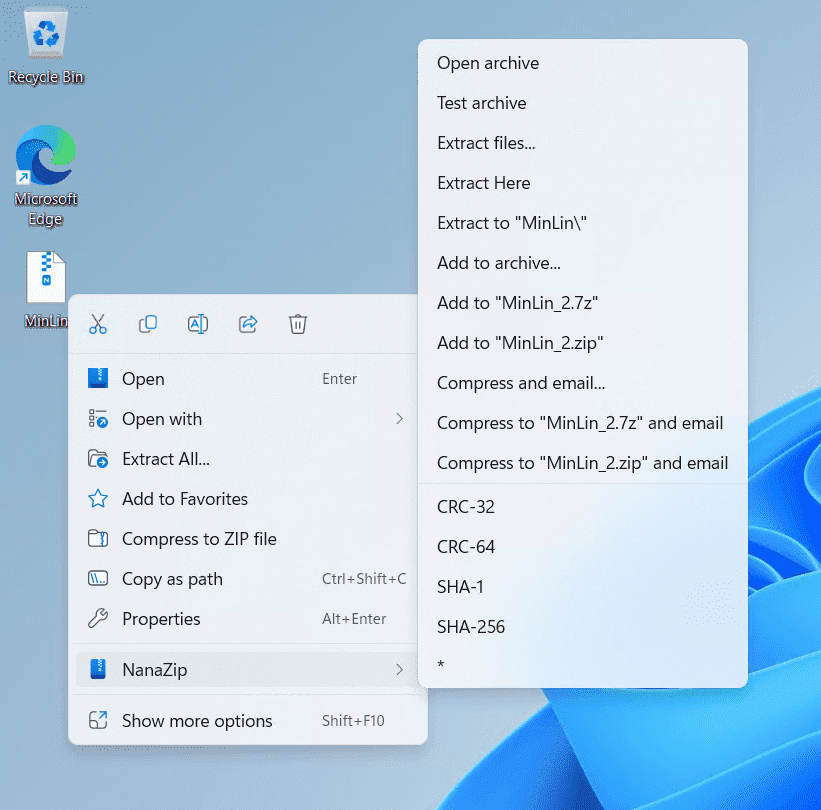Click the Share icon in context menu
Screen dimensions: 821x810
[x=248, y=324]
